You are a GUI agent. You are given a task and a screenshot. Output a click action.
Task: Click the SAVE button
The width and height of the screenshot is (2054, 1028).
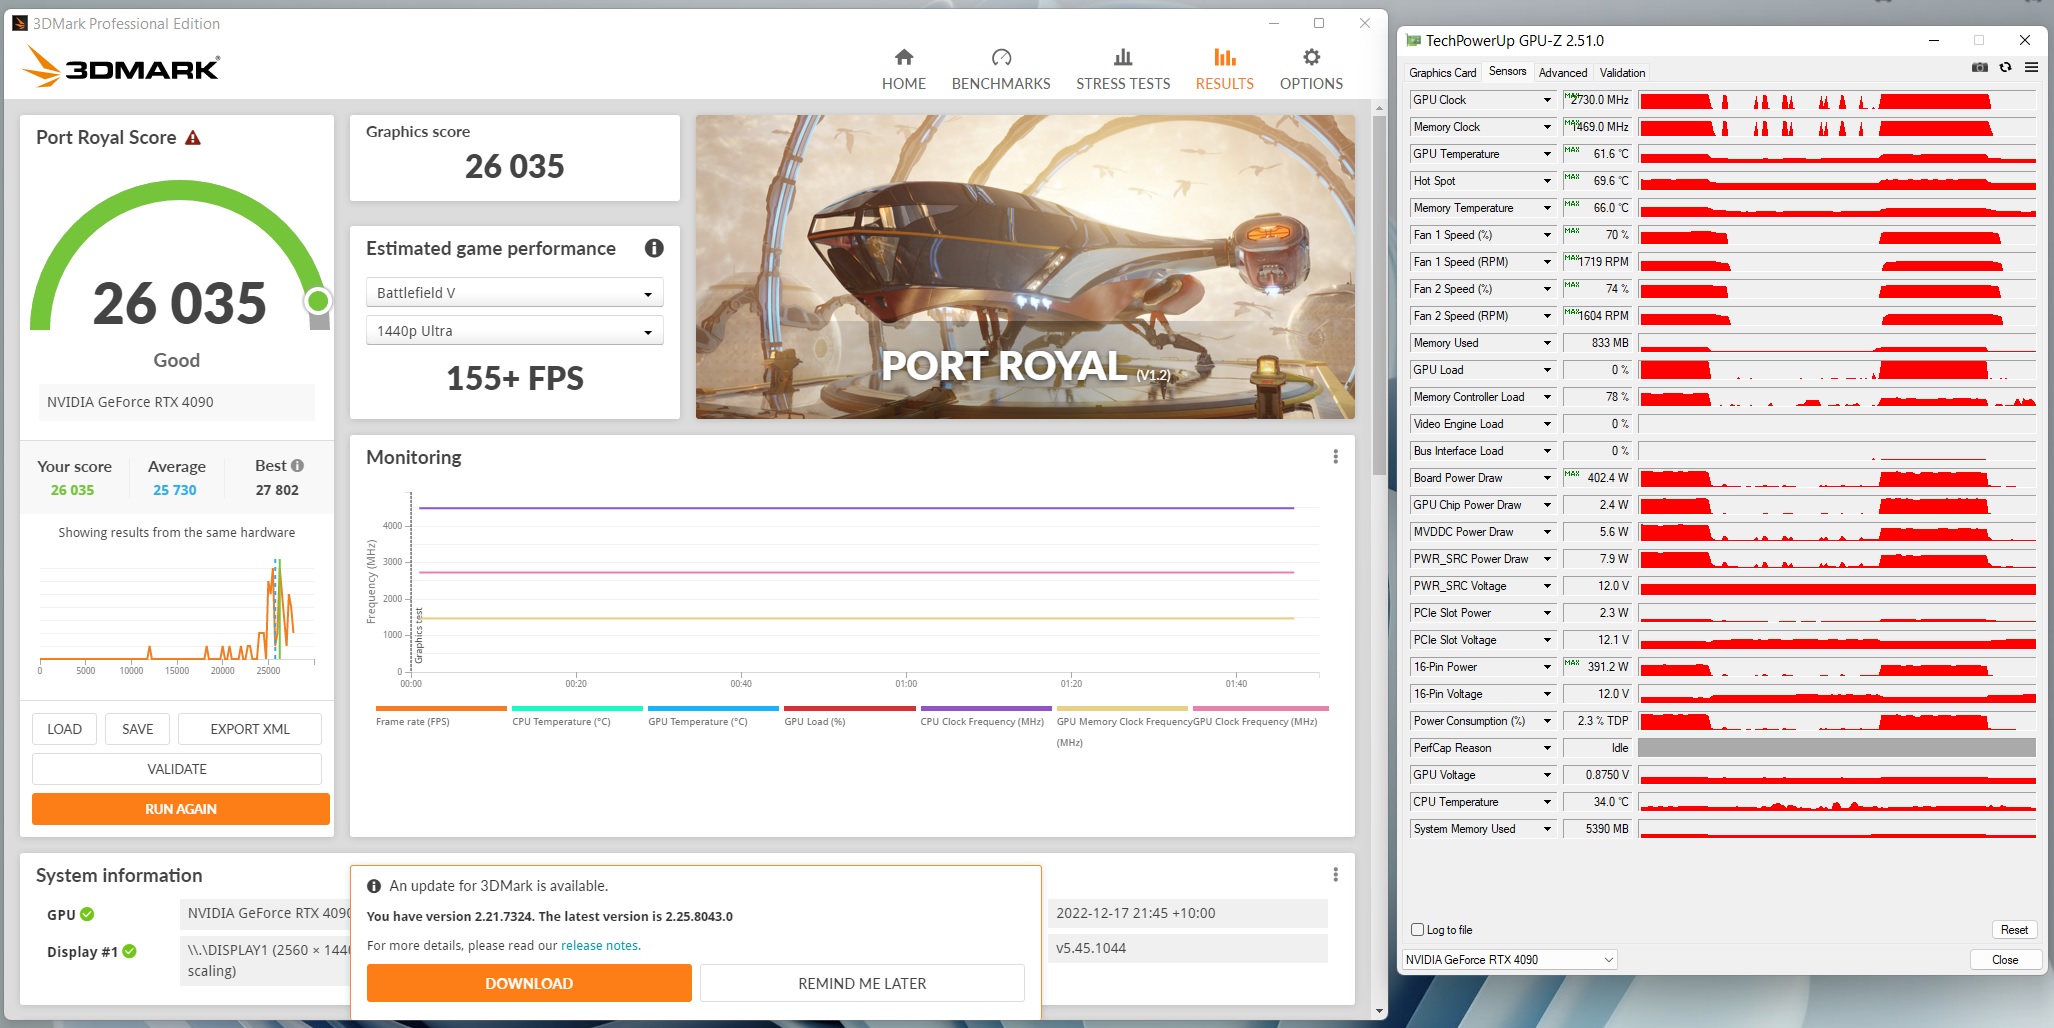click(138, 729)
